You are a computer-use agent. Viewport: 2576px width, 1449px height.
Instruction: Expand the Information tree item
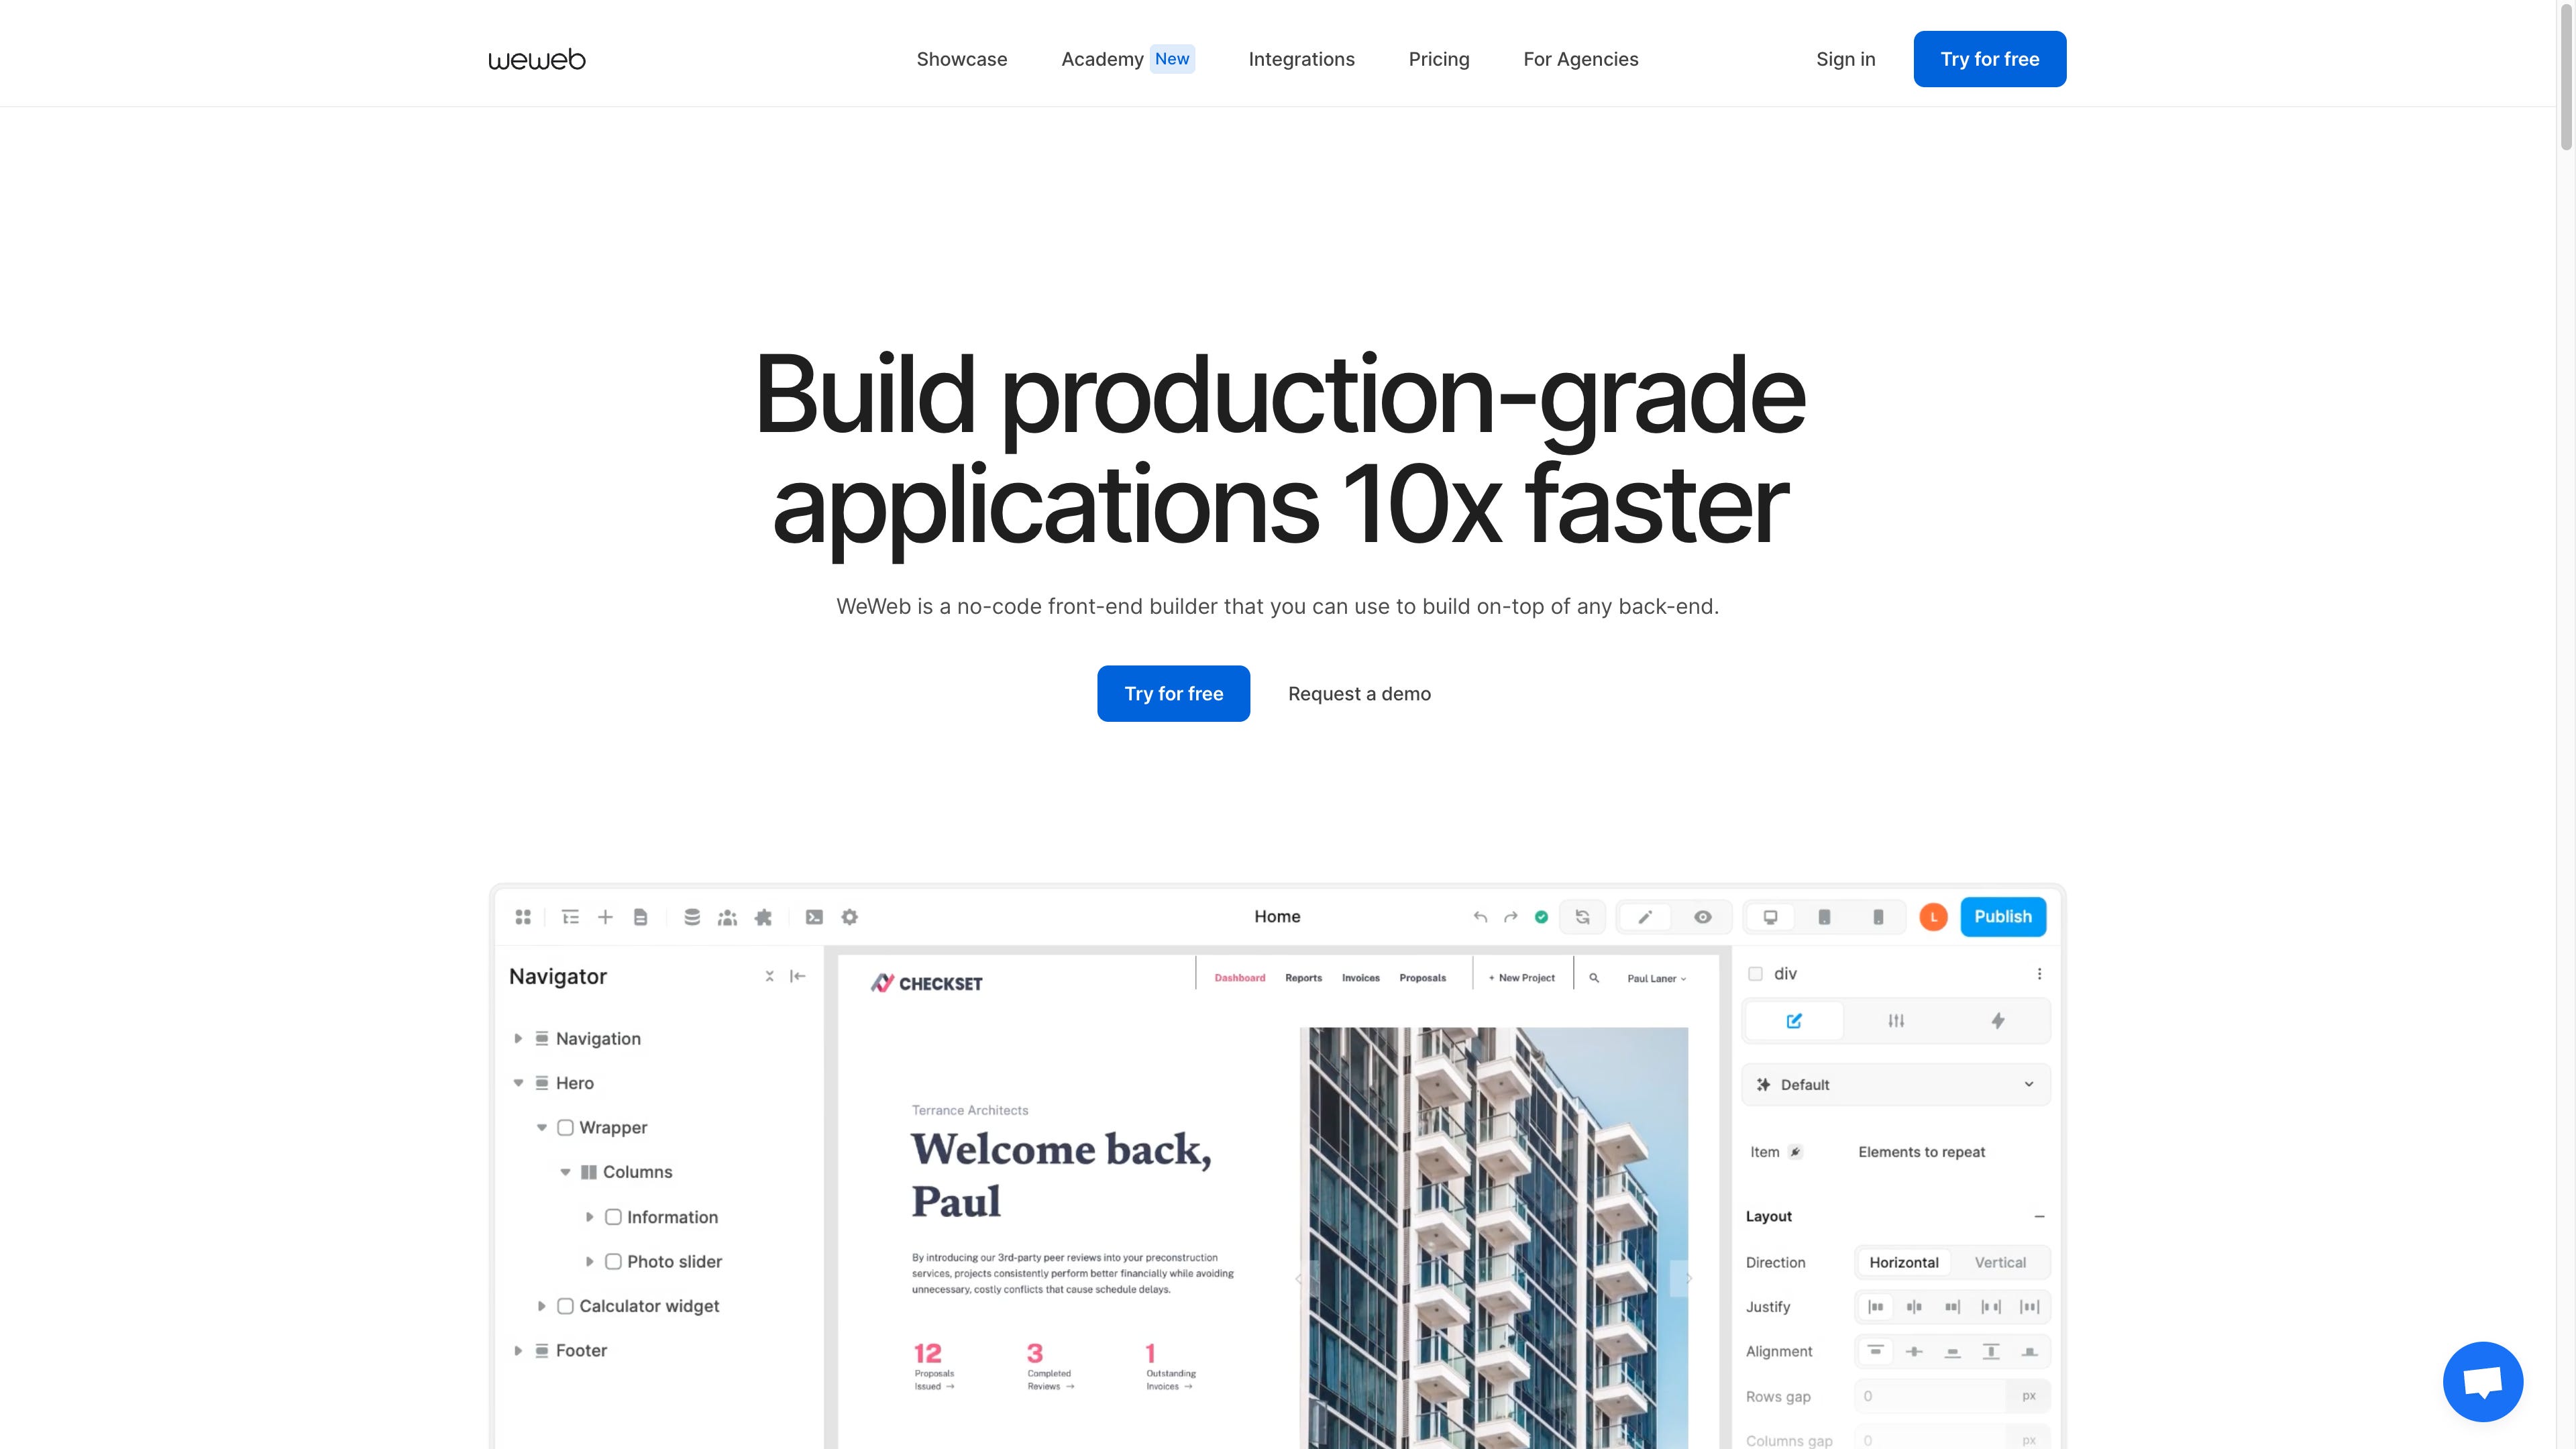(x=589, y=1217)
